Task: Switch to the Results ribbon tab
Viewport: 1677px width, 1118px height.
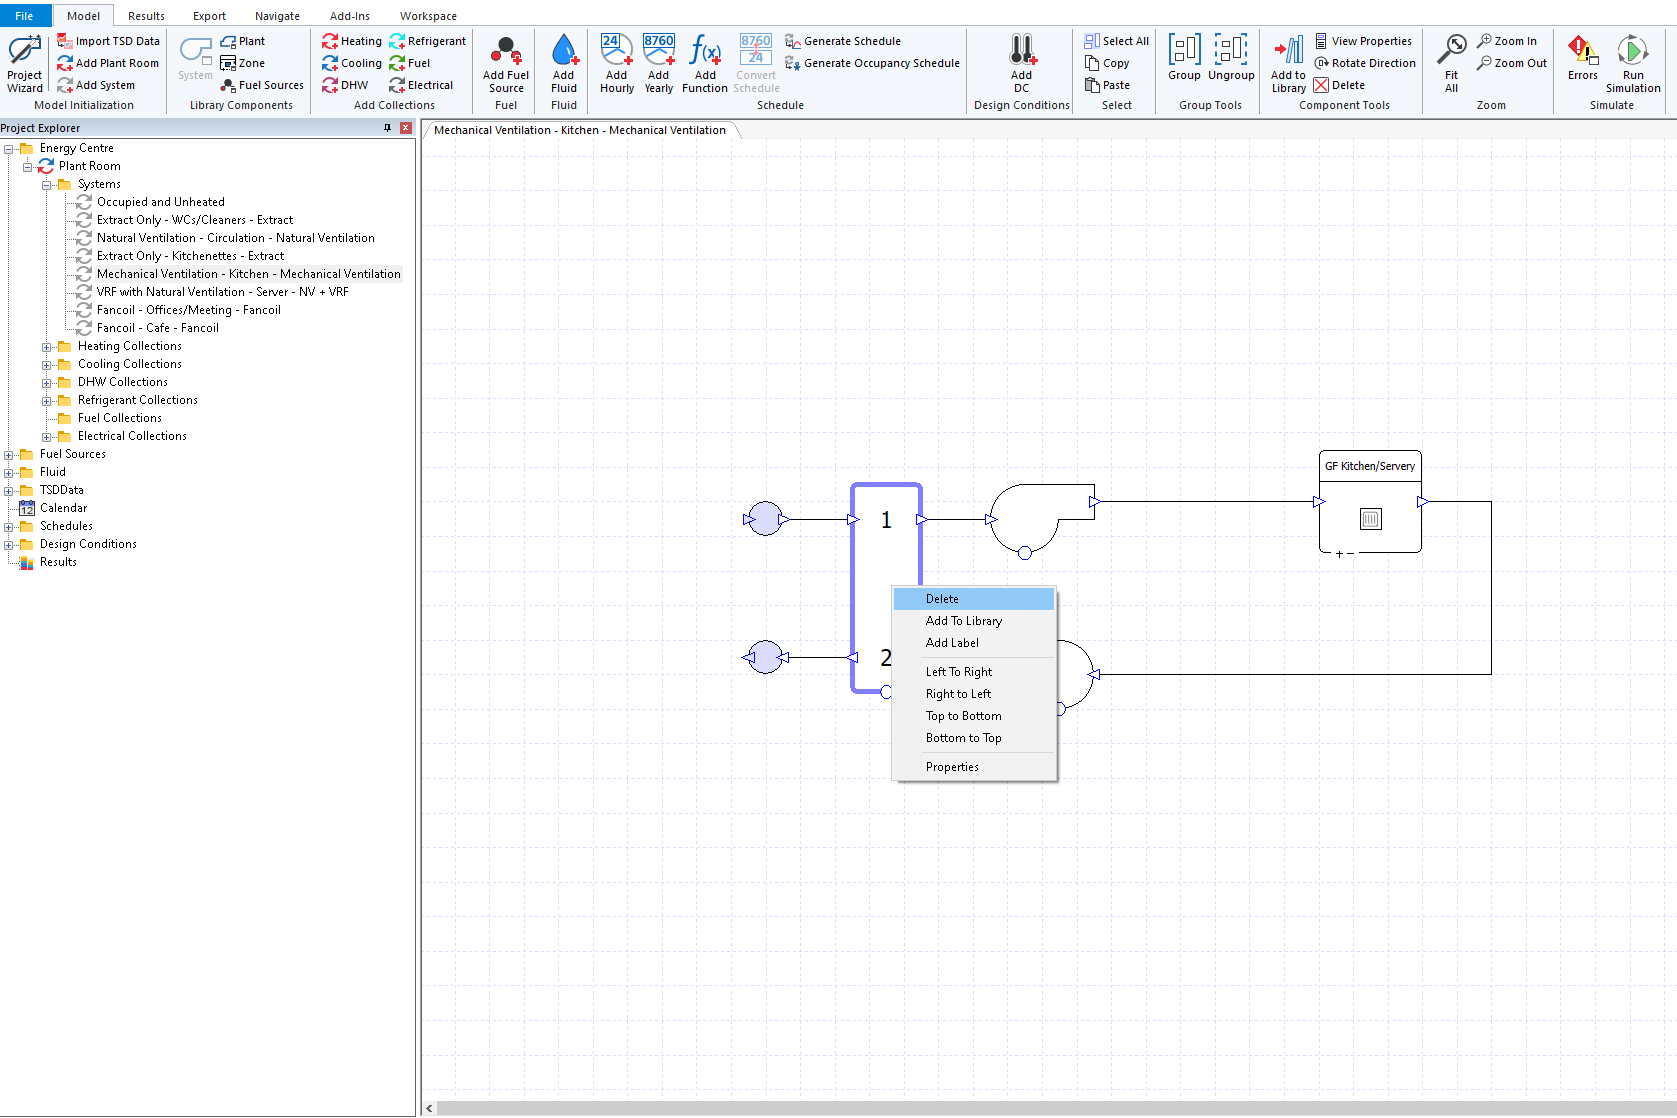Action: pyautogui.click(x=146, y=16)
